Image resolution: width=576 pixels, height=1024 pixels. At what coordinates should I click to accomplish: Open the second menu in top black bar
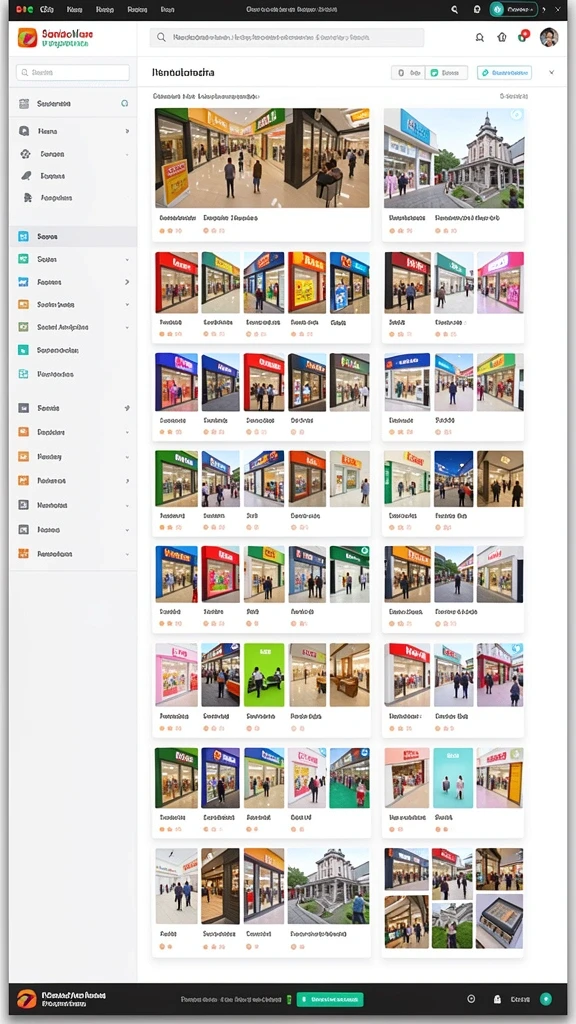[x=75, y=10]
